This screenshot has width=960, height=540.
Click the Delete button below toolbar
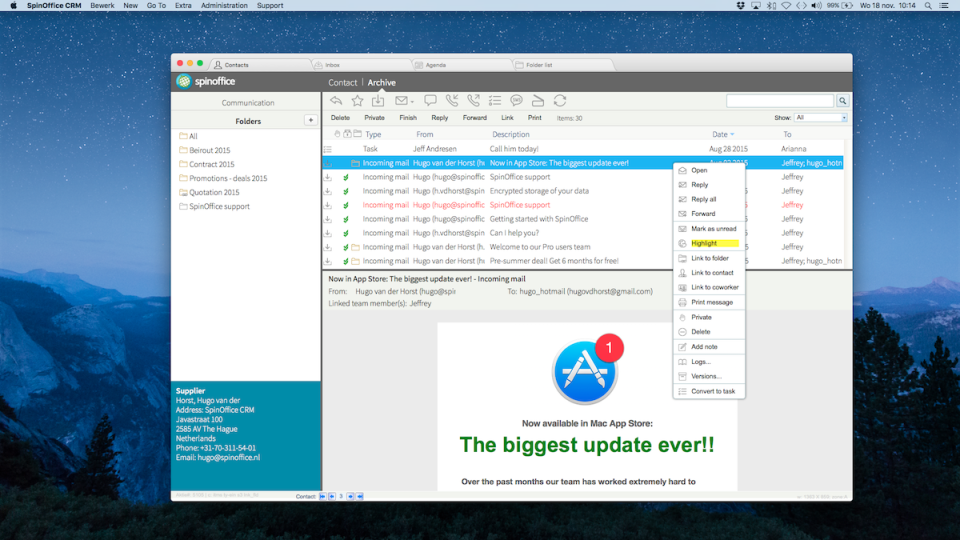[x=340, y=118]
